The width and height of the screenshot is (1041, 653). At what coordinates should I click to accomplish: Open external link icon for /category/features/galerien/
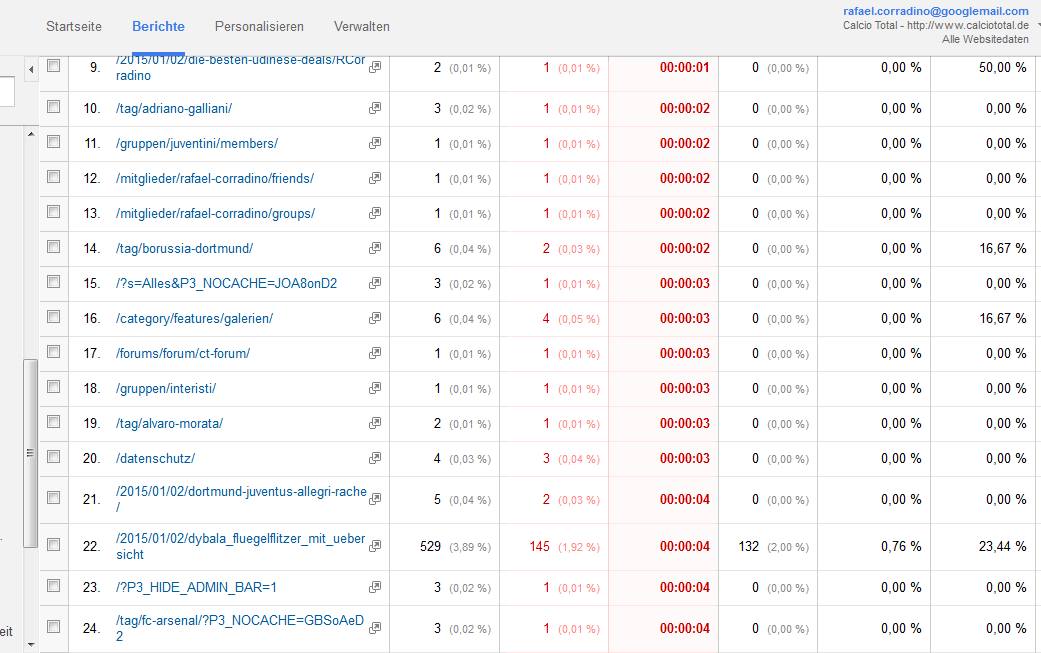coord(375,318)
